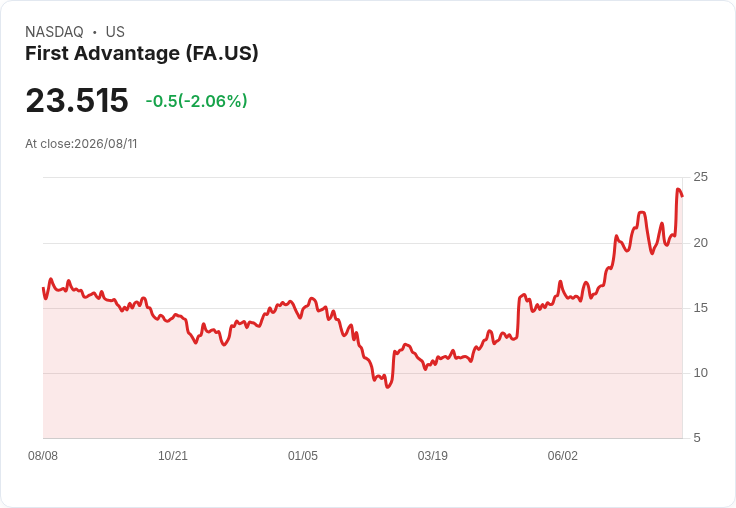Click the NASDAQ exchange label

pyautogui.click(x=54, y=32)
